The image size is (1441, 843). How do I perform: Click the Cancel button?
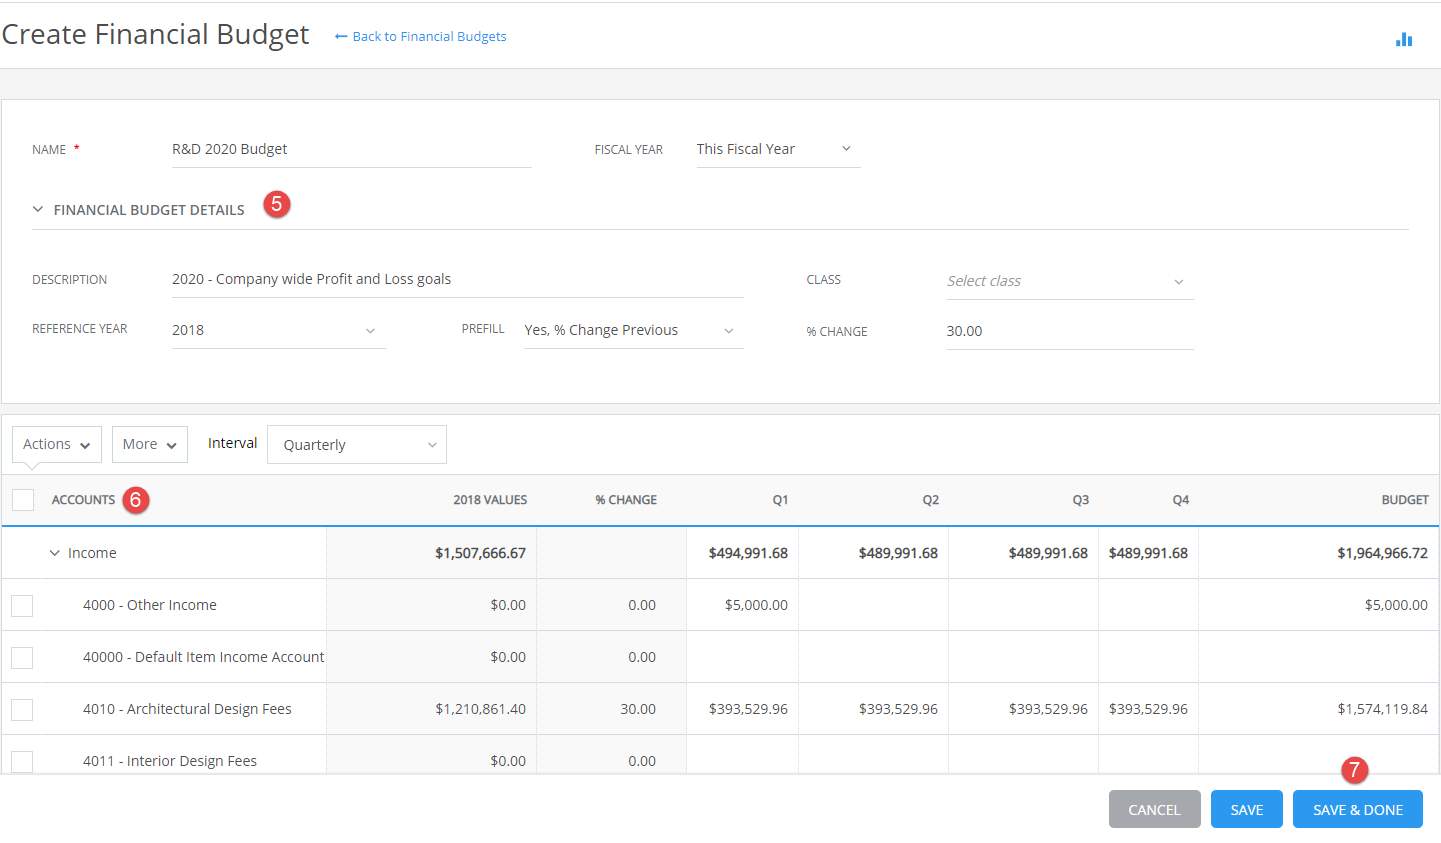tap(1155, 810)
